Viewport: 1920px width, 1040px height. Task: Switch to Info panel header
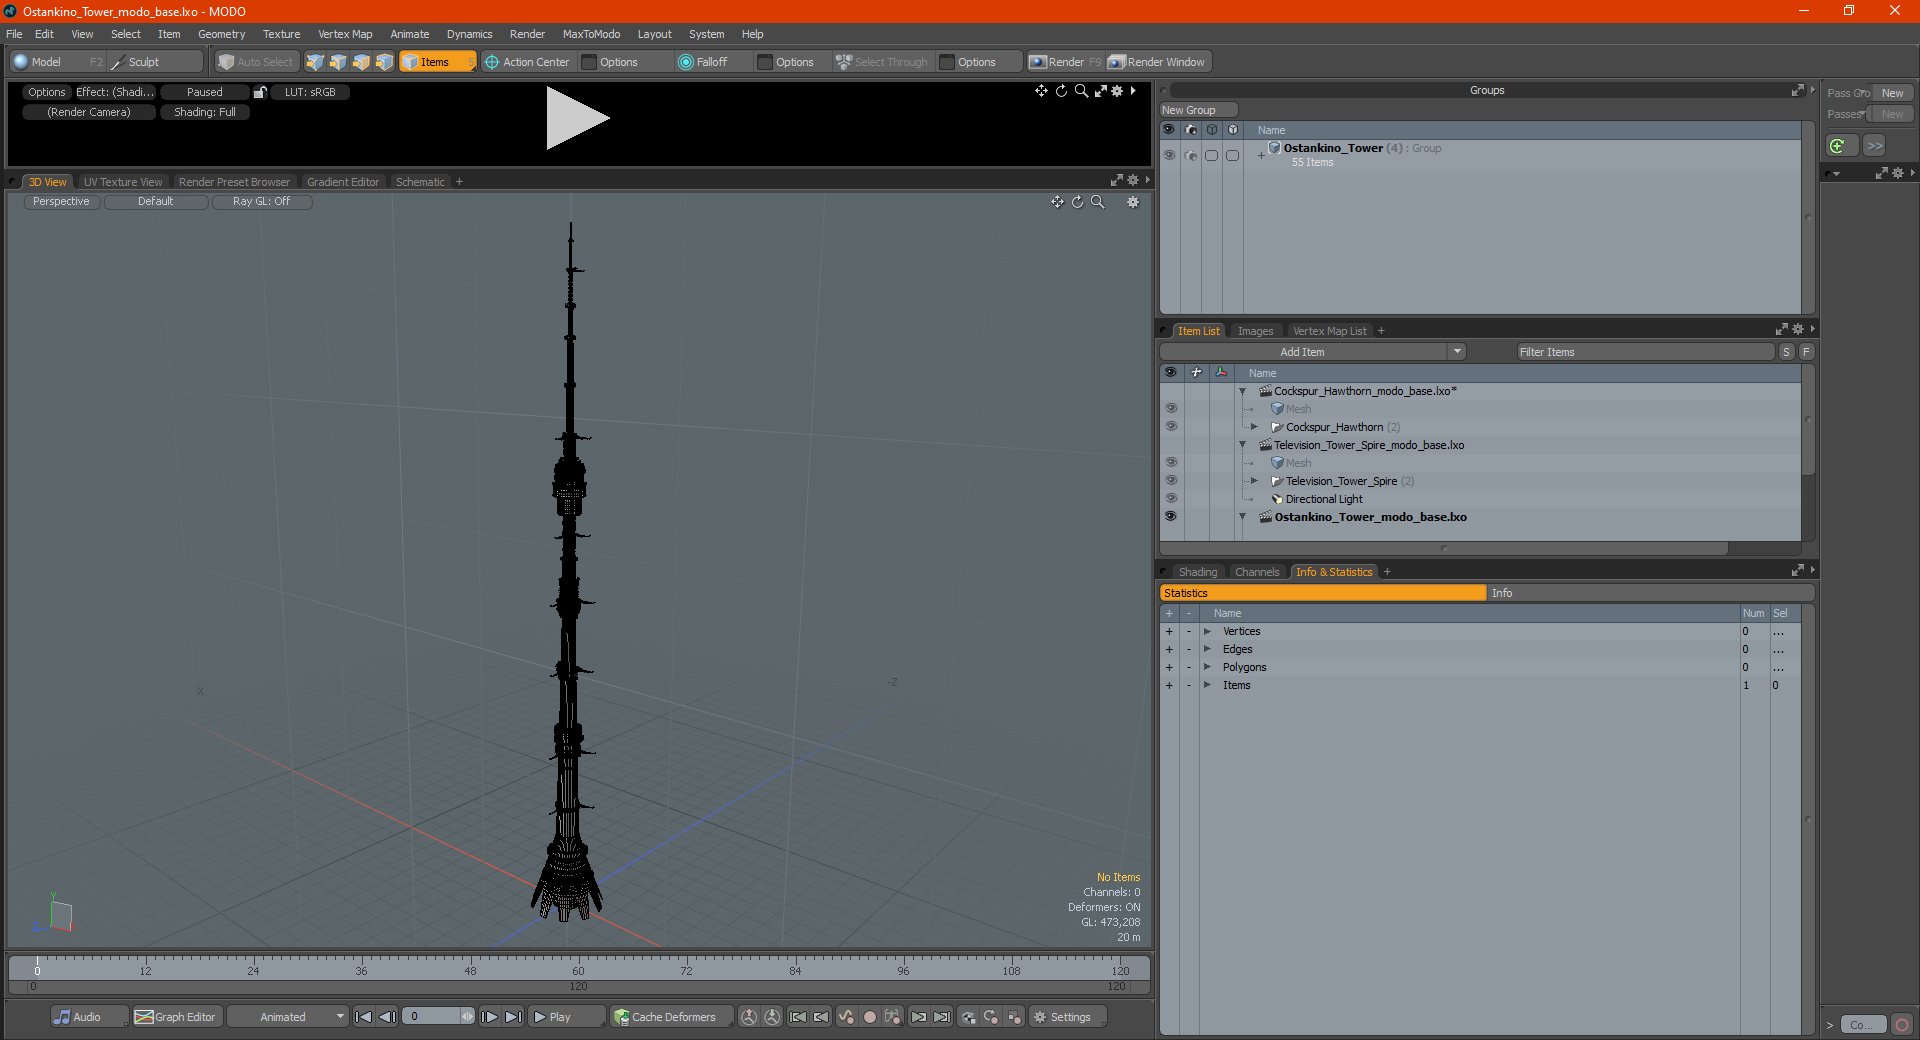1650,593
